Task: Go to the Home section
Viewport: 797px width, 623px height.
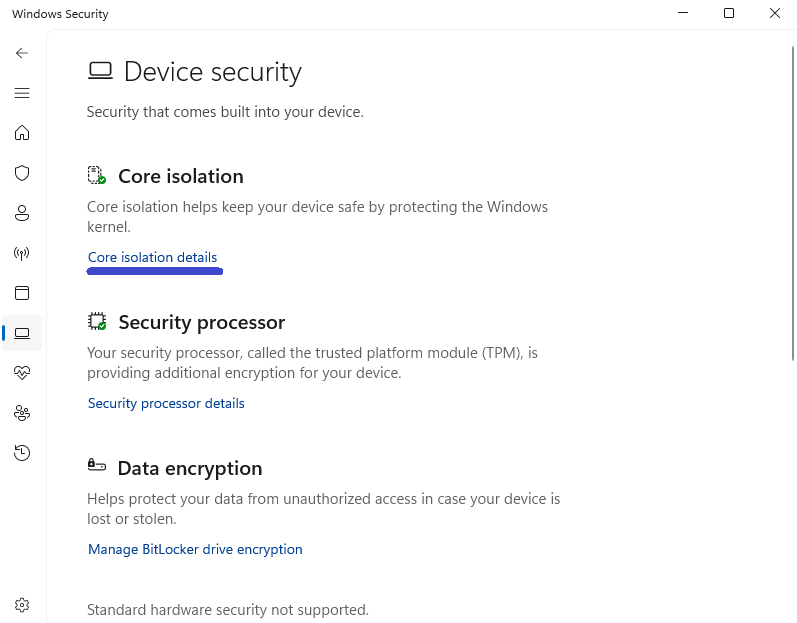Action: coord(22,133)
